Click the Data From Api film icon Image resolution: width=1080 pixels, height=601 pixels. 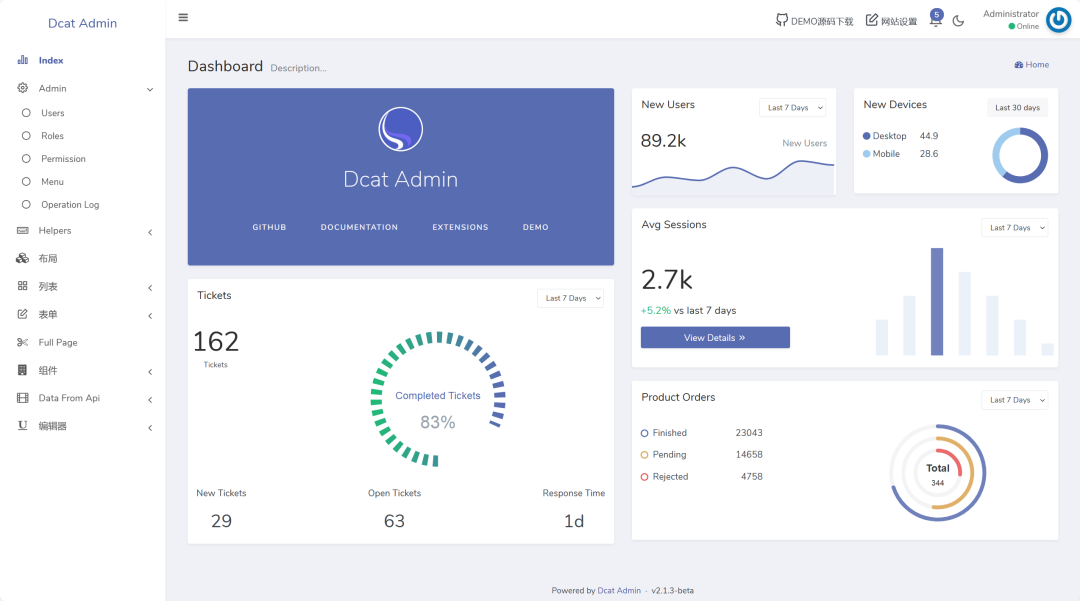[23, 398]
